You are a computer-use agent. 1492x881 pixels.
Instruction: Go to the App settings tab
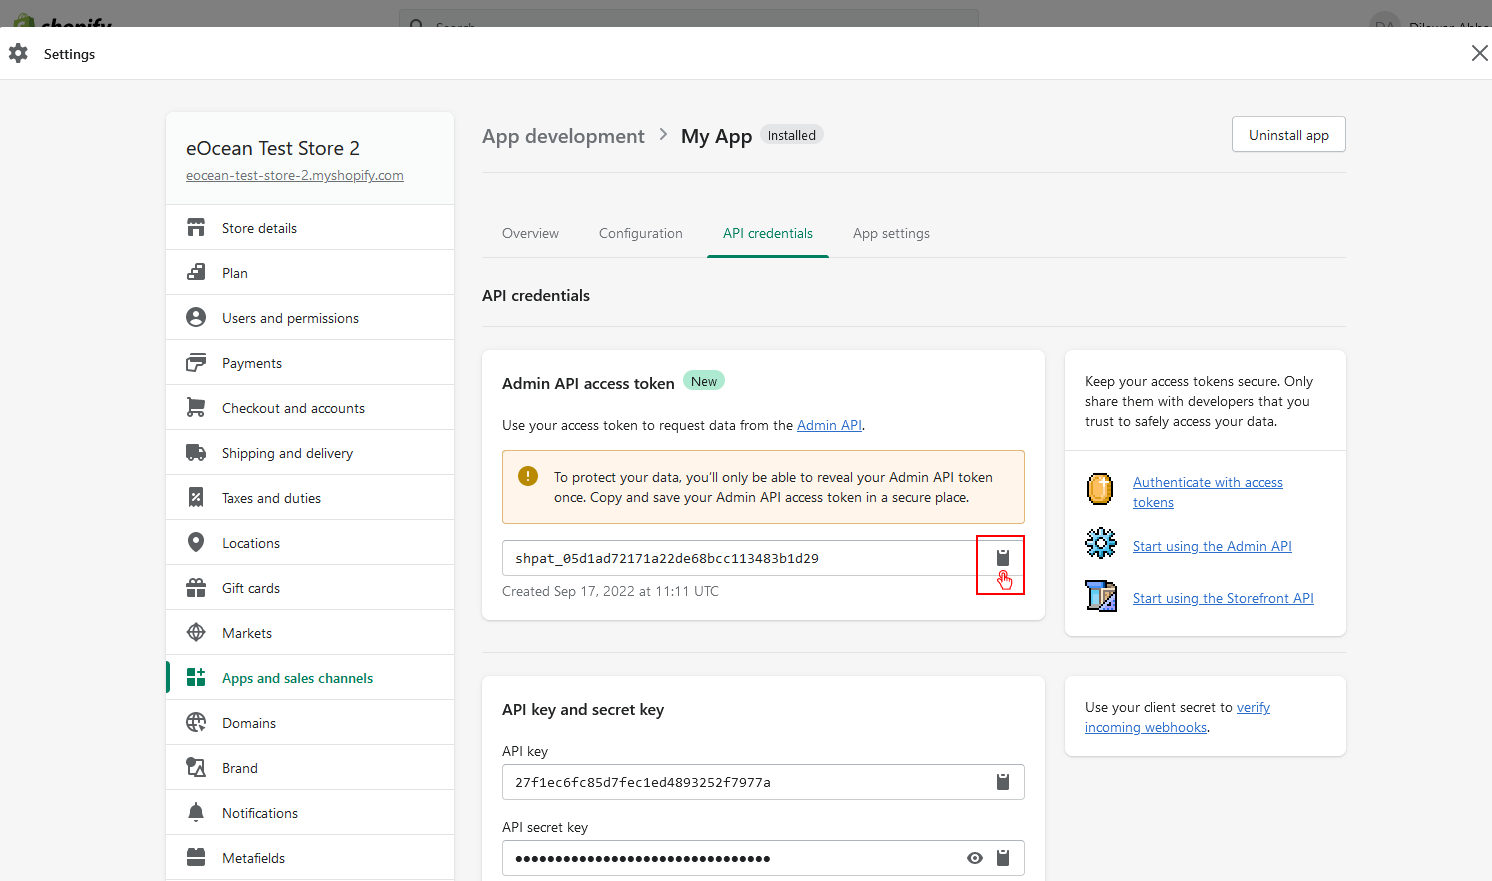[891, 233]
